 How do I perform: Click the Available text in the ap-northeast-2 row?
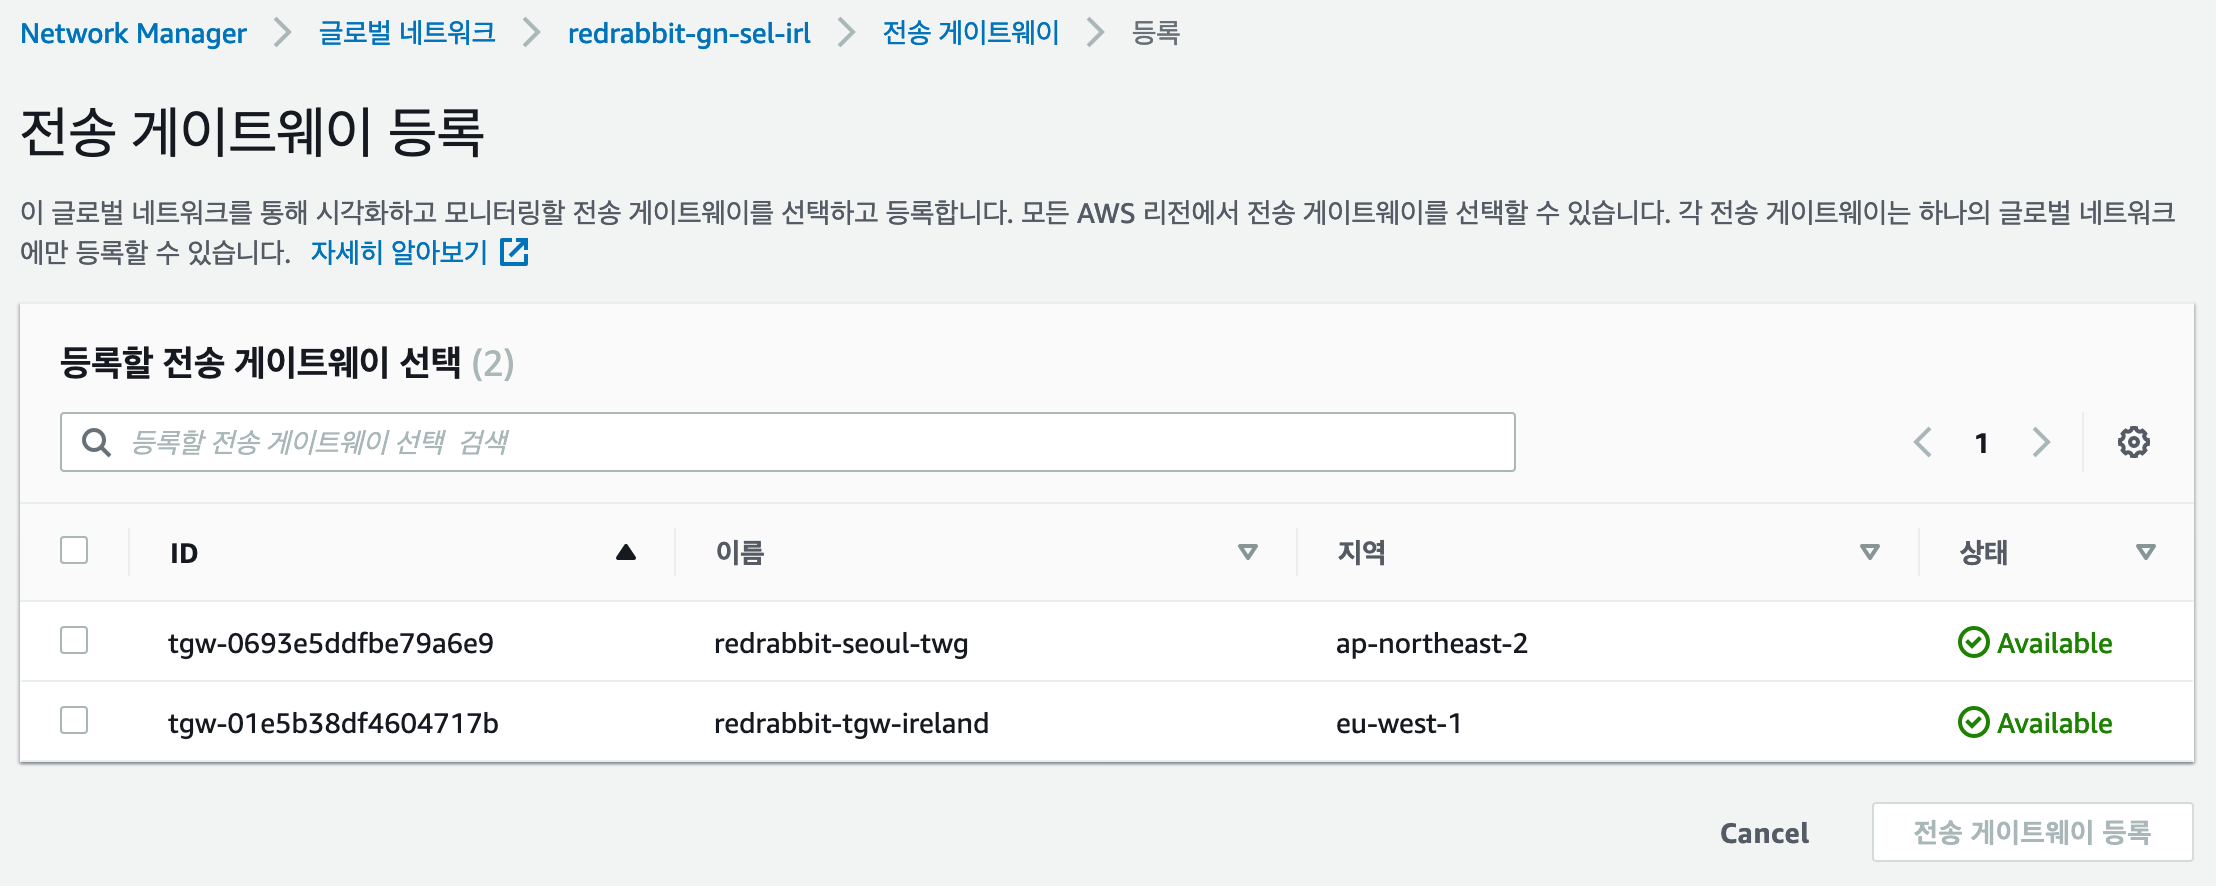(2055, 643)
